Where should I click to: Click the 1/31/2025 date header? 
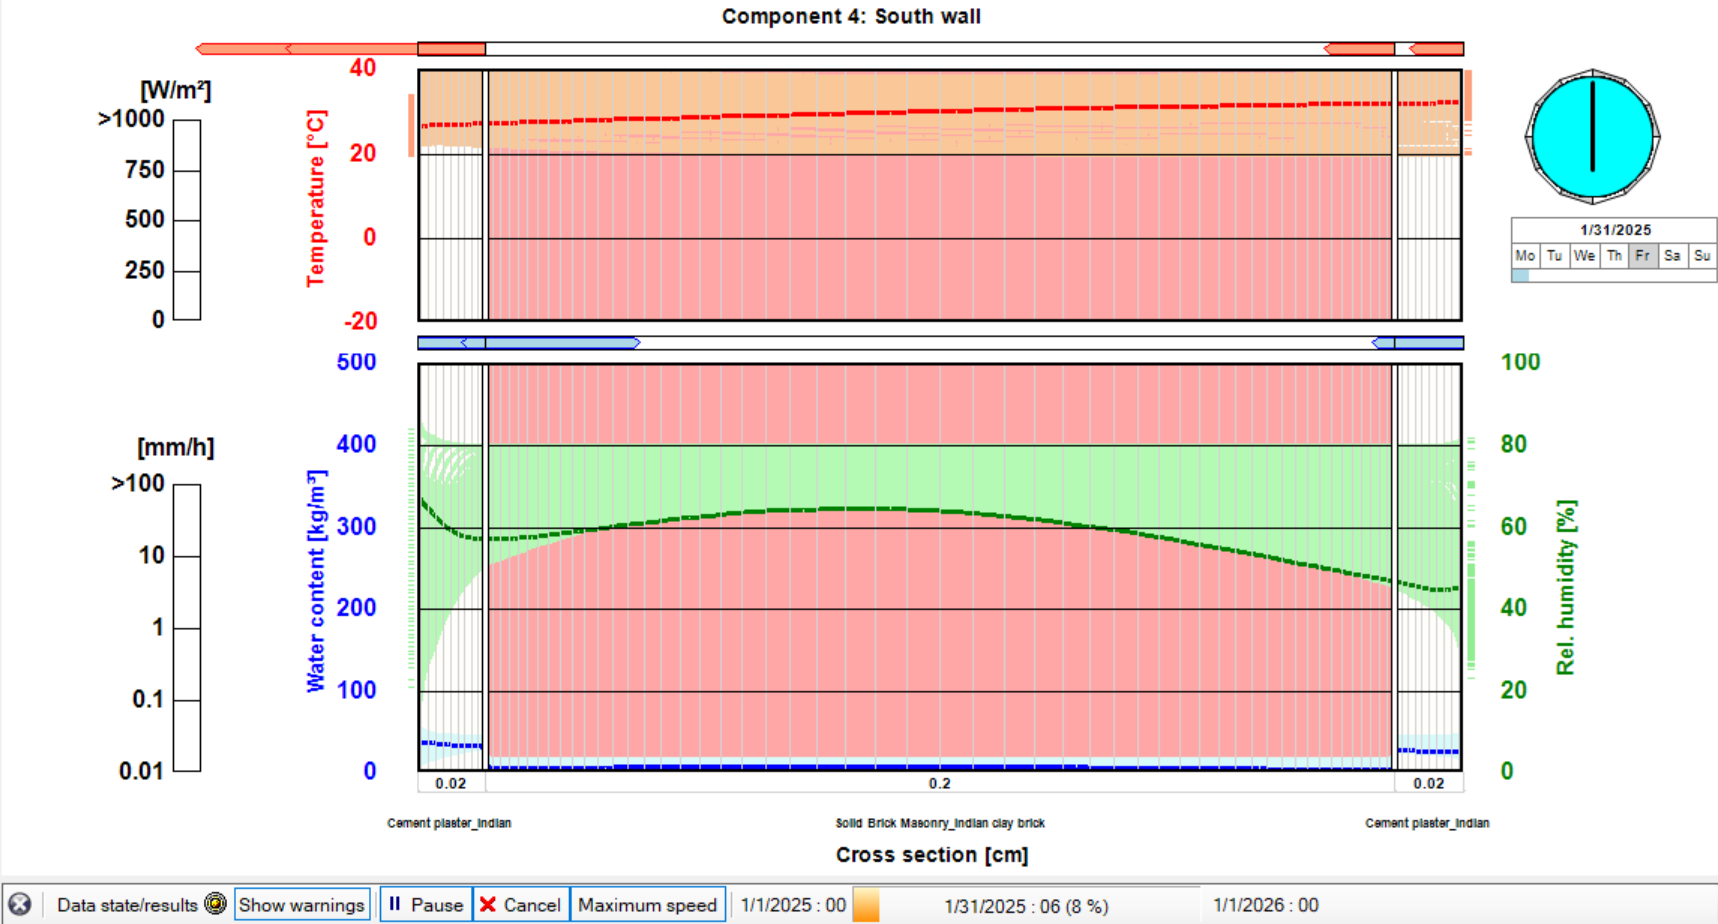1615,230
